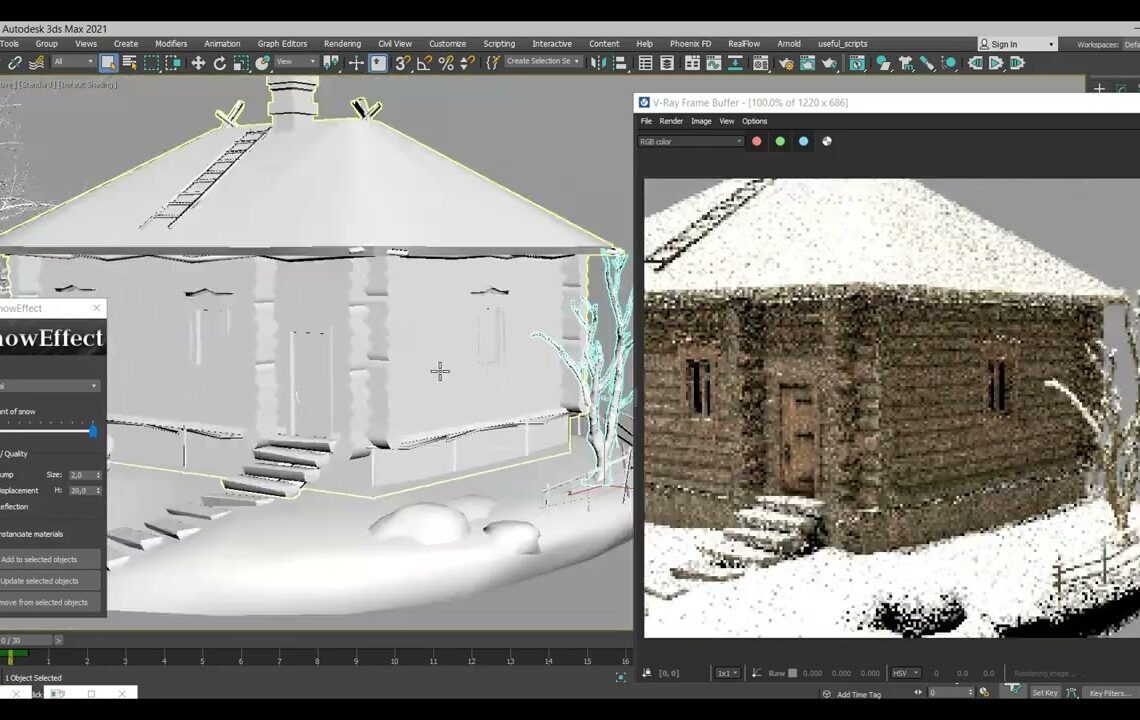This screenshot has height=720, width=1140.
Task: Activate the Rectangular Selection Region tool
Action: pyautogui.click(x=150, y=63)
